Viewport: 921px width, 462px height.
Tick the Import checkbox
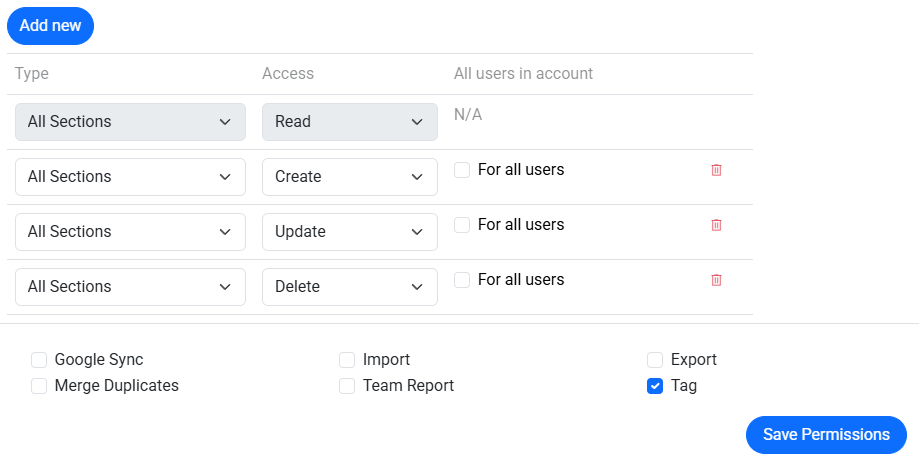(x=347, y=360)
